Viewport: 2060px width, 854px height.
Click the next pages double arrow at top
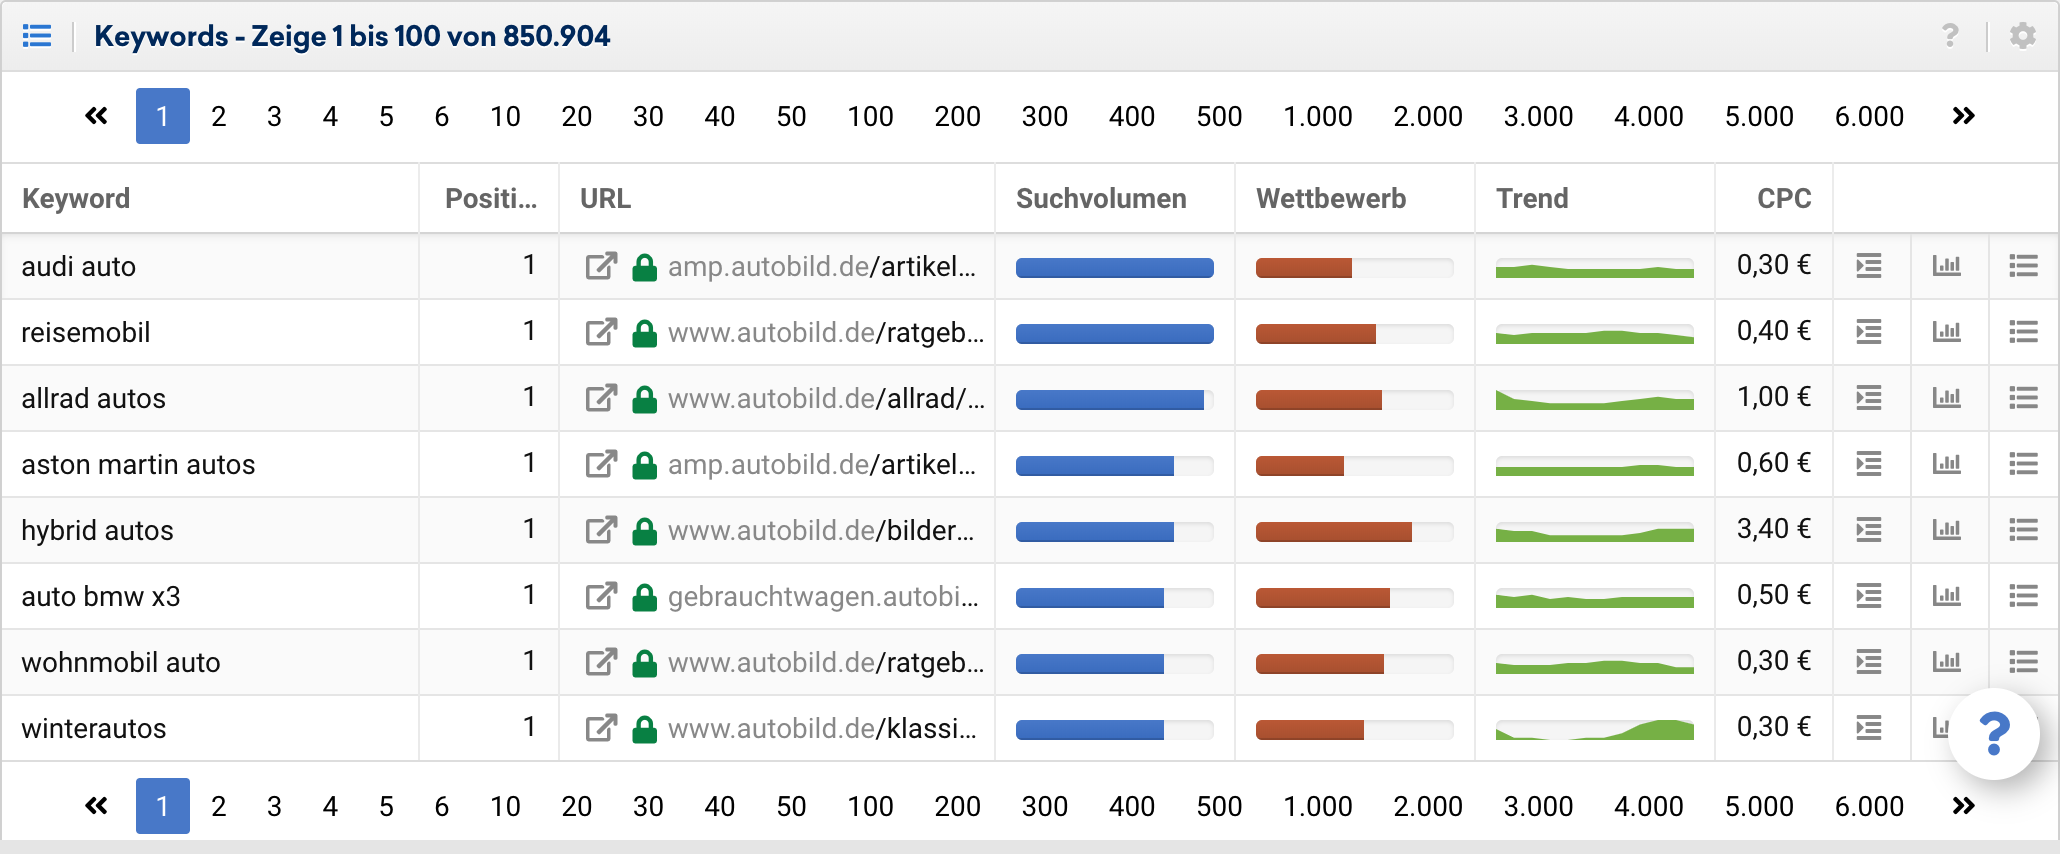pos(1963,116)
